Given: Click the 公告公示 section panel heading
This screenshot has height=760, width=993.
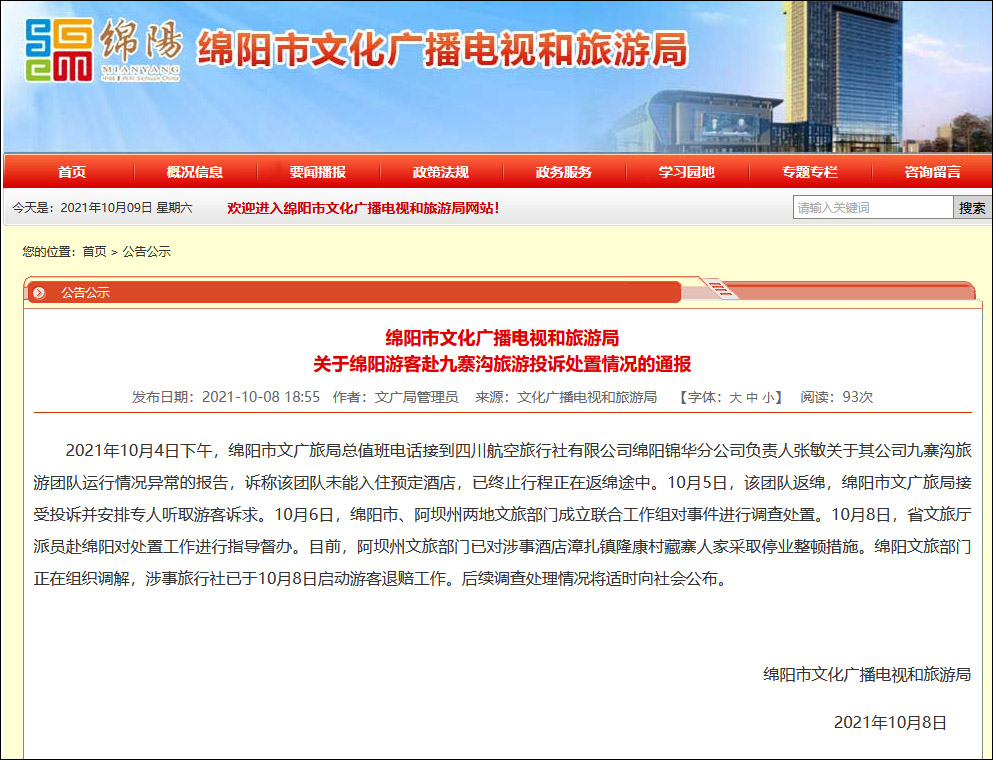Looking at the screenshot, I should 85,293.
